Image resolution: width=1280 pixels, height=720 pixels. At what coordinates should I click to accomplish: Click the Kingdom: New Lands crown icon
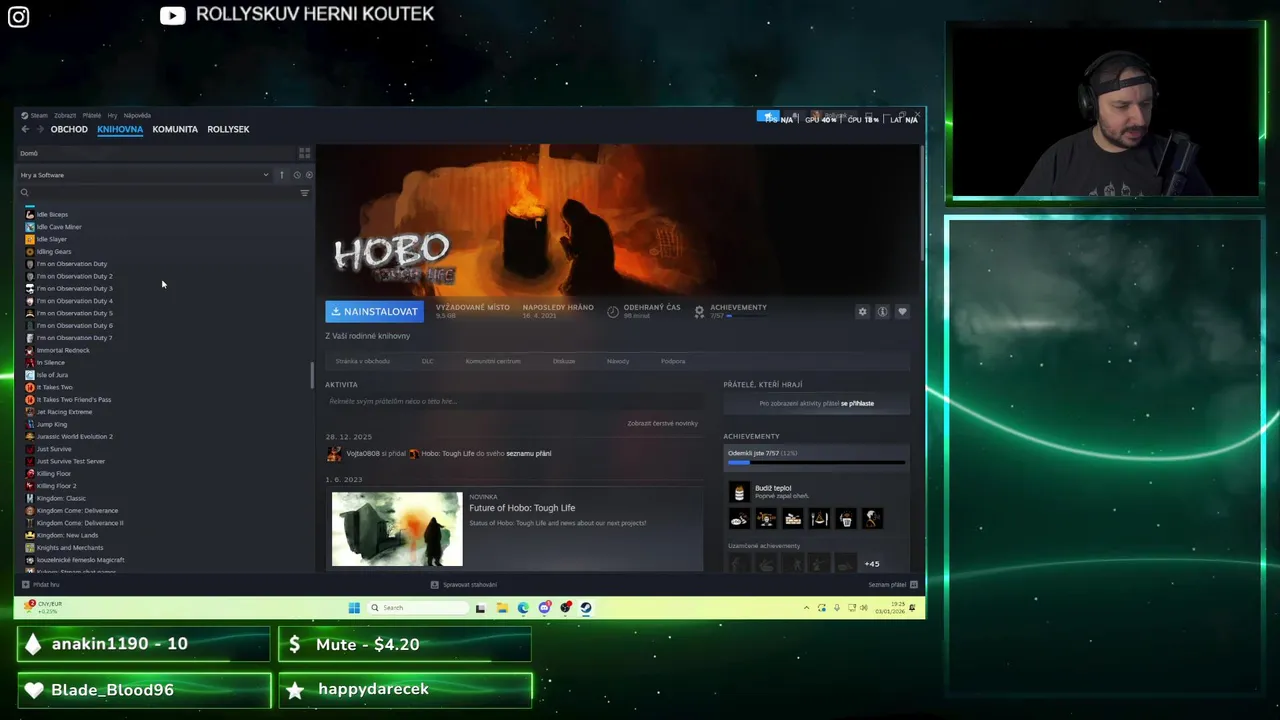tap(29, 535)
